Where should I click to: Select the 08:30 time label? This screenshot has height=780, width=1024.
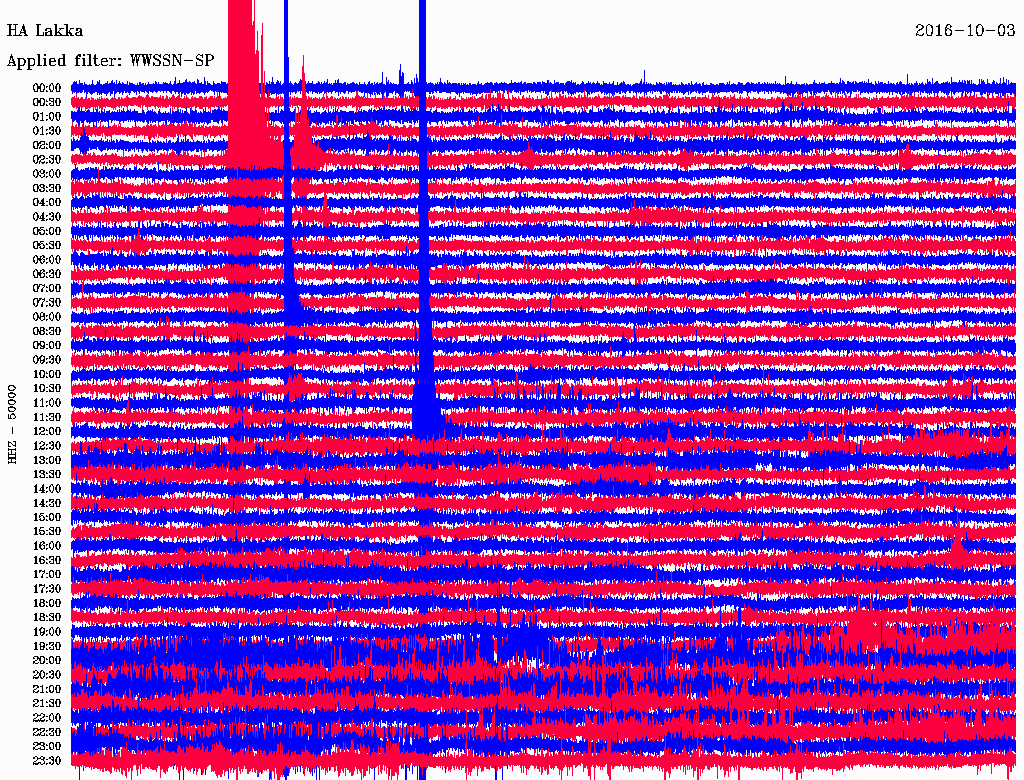click(x=47, y=331)
